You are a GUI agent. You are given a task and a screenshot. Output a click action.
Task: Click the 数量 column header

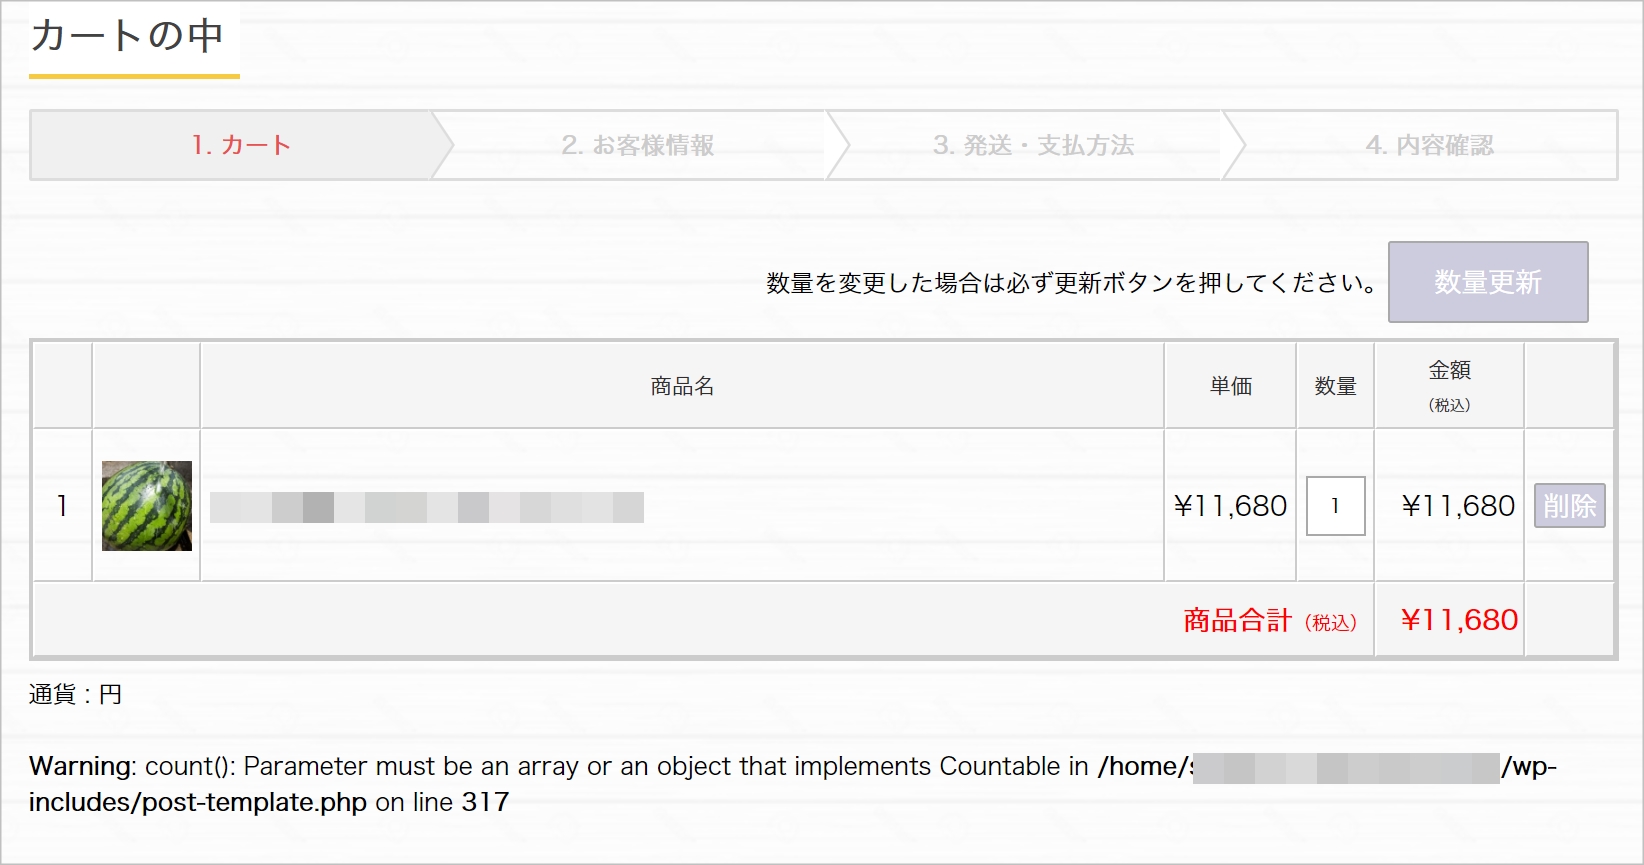(1336, 386)
